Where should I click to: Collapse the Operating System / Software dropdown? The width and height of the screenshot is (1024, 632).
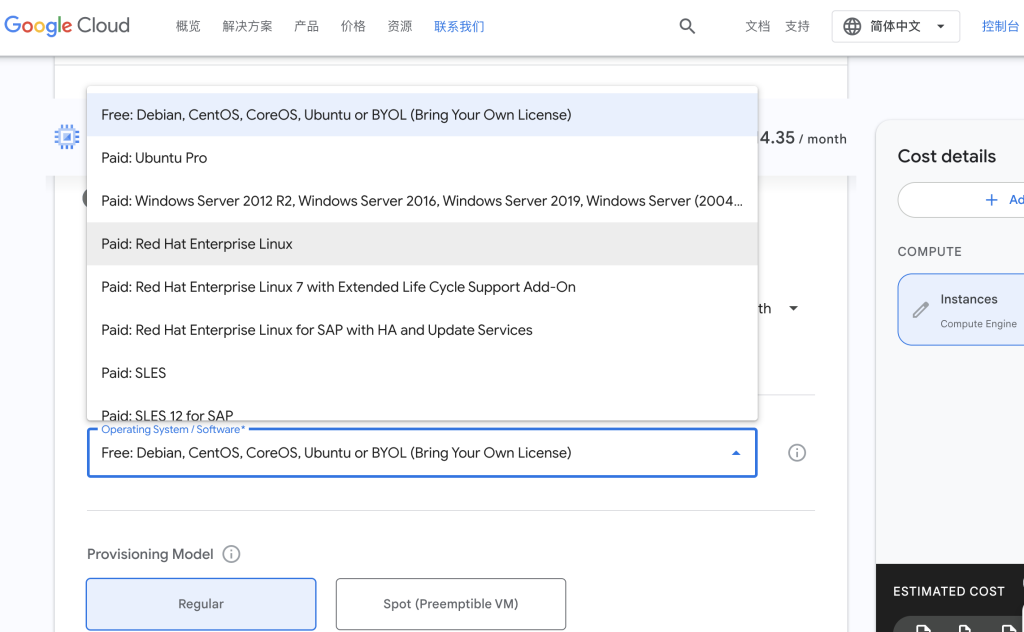(x=736, y=452)
